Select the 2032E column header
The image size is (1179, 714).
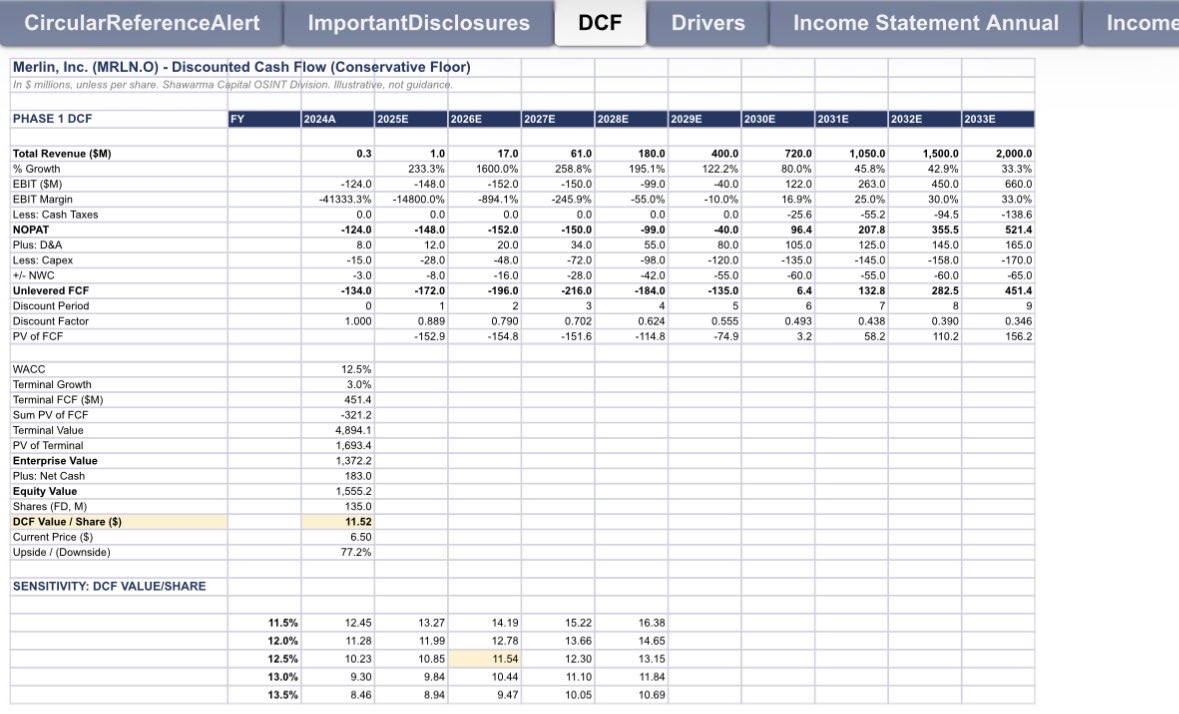[925, 119]
